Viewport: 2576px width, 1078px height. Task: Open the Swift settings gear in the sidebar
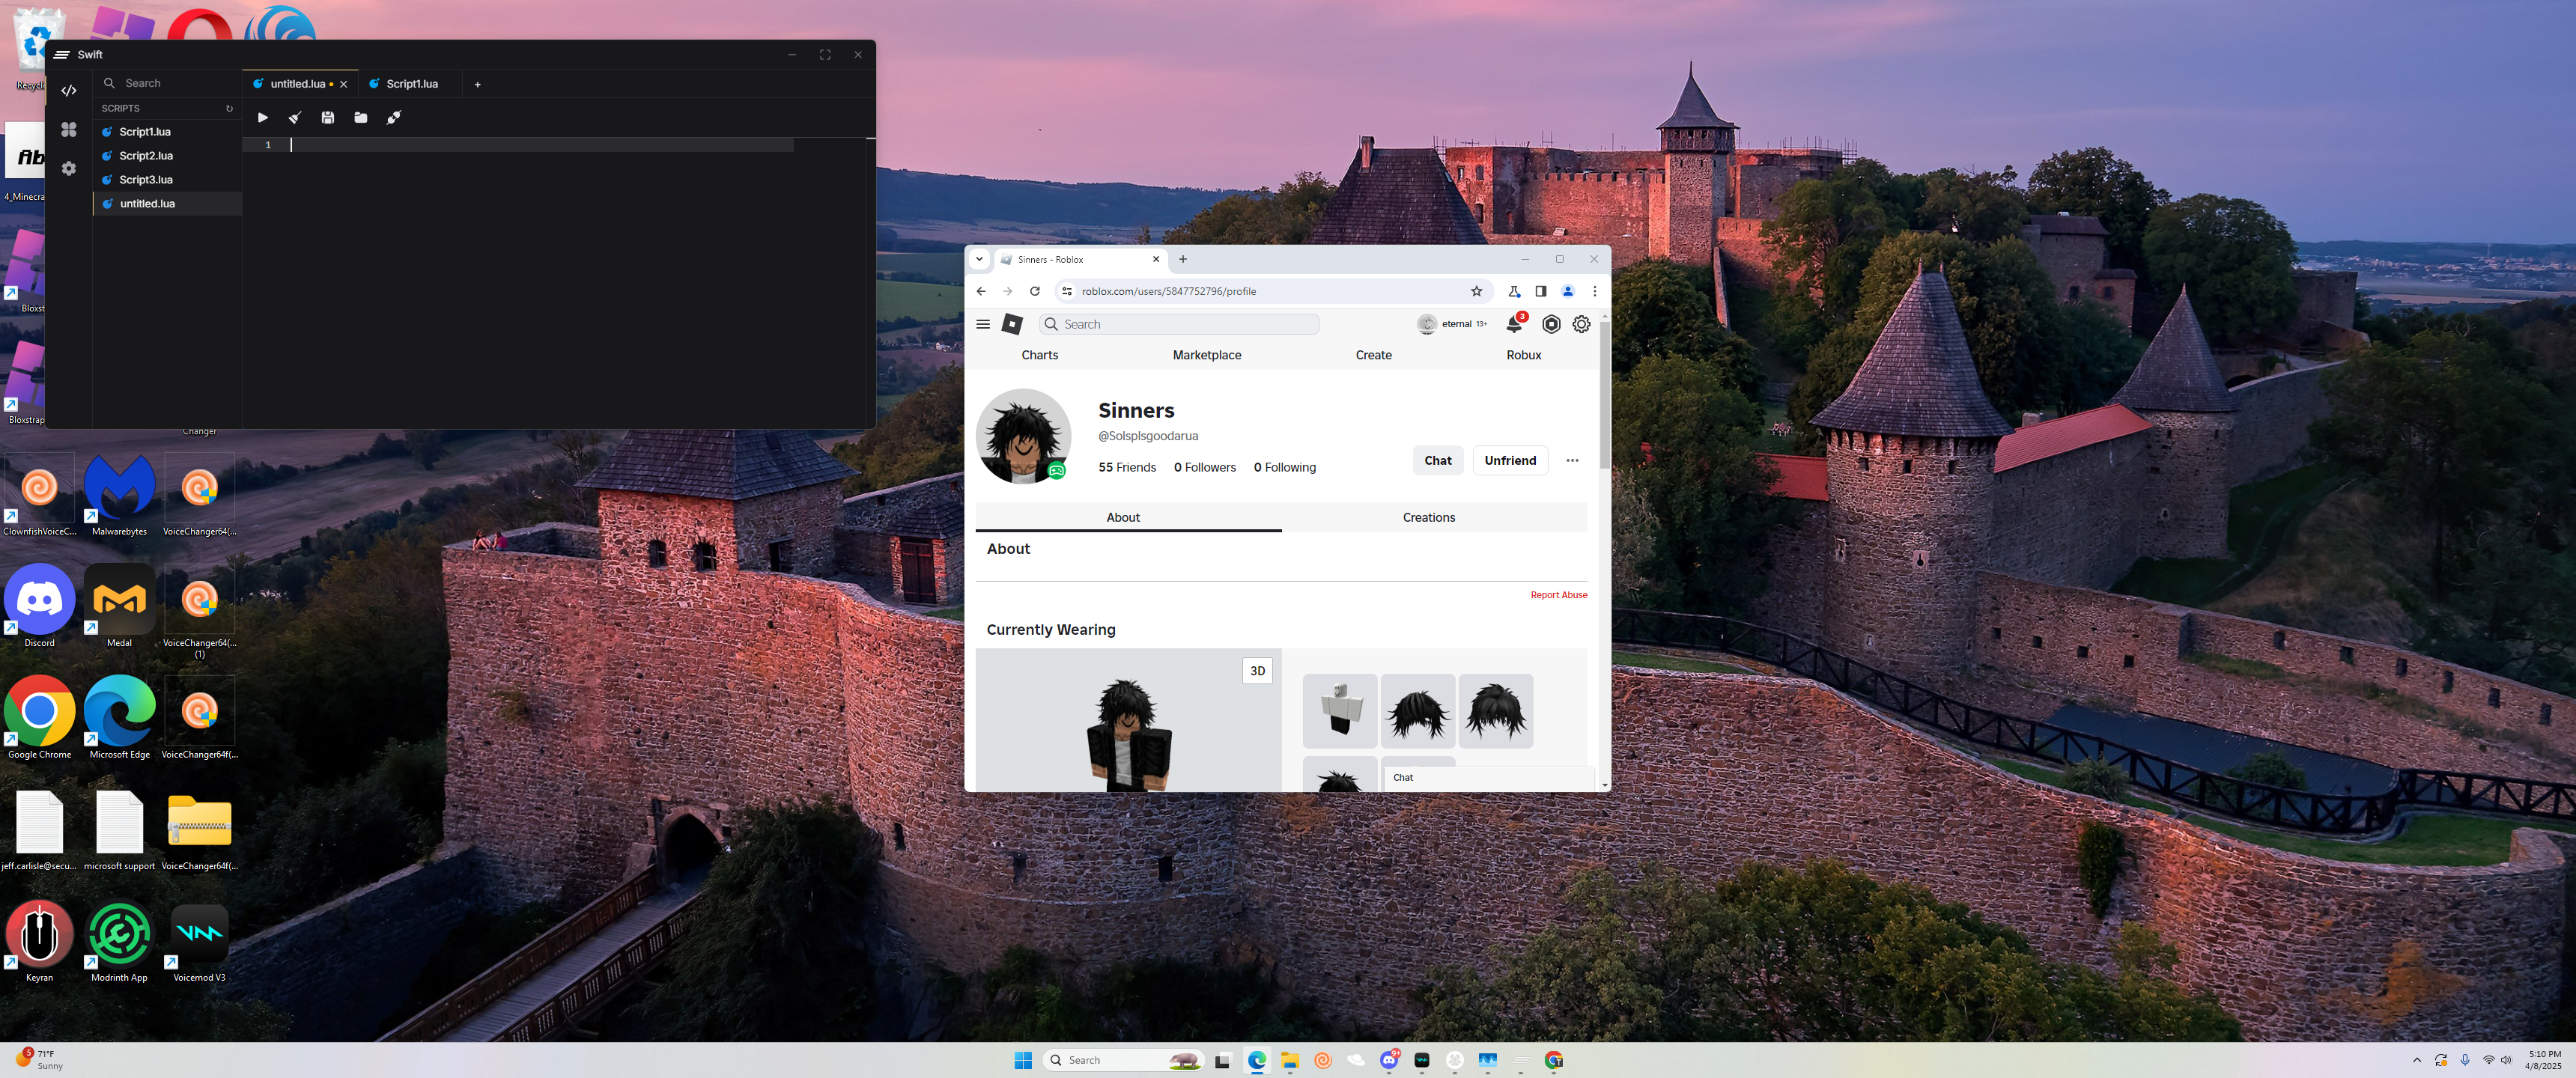(x=69, y=169)
